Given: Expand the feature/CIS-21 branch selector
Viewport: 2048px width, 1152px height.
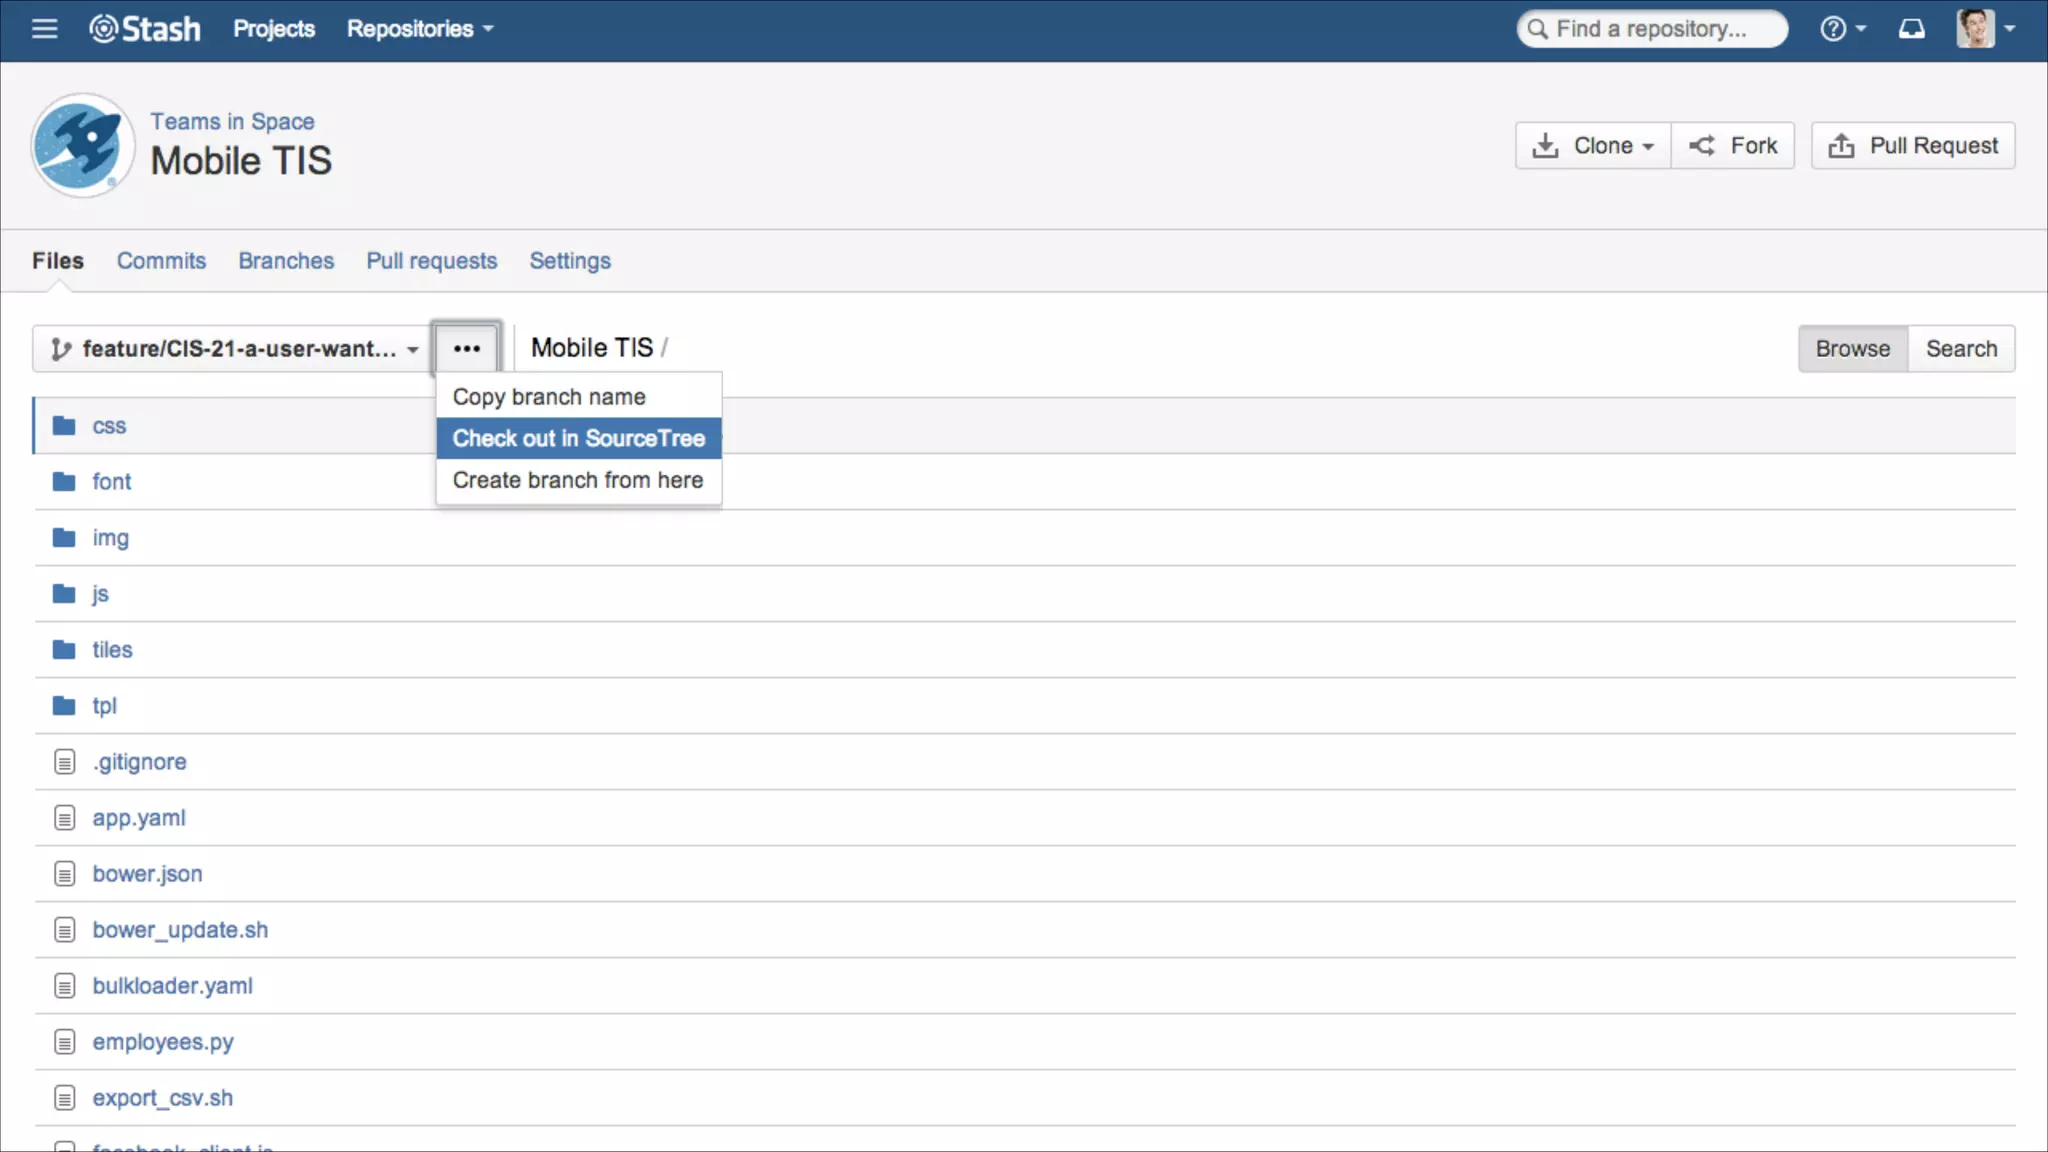Looking at the screenshot, I should (x=234, y=349).
